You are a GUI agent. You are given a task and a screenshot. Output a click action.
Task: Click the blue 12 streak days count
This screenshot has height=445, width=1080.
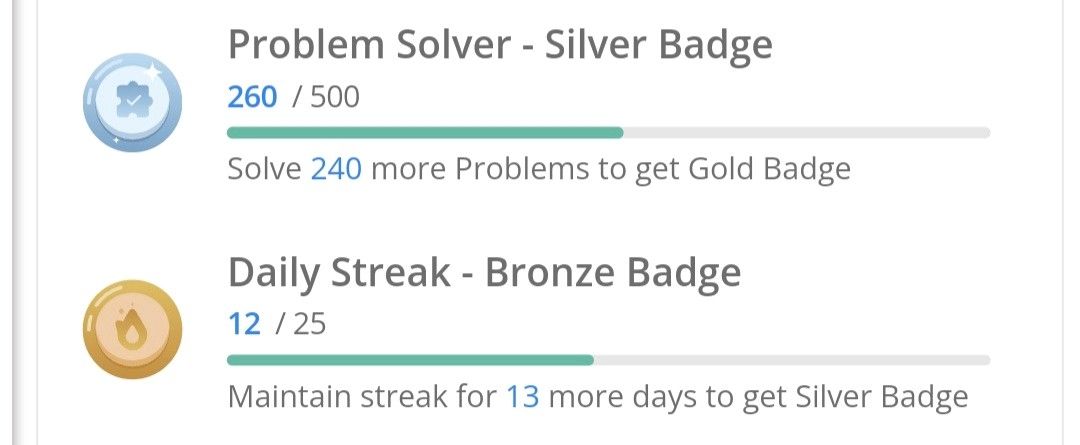click(x=245, y=324)
